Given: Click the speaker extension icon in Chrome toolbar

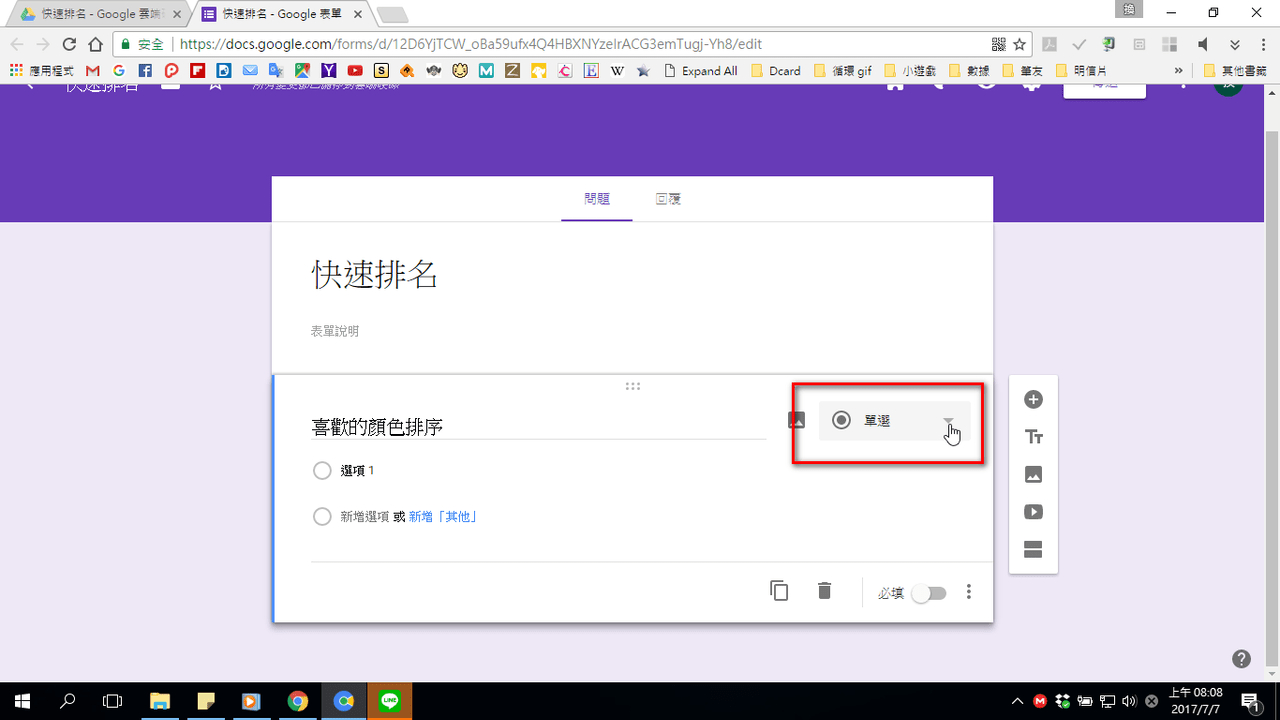Looking at the screenshot, I should 1203,44.
